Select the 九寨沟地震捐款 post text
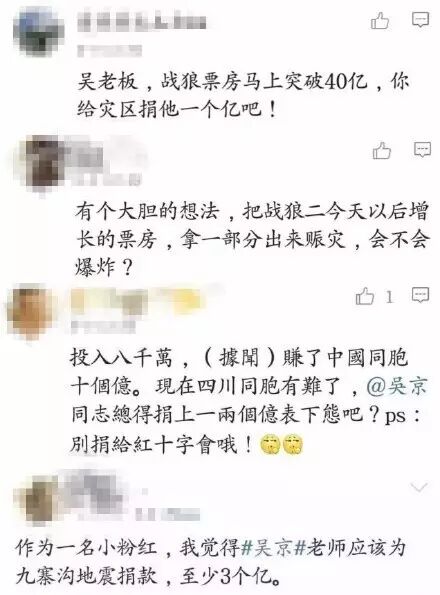This screenshot has height=595, width=440. (211, 562)
